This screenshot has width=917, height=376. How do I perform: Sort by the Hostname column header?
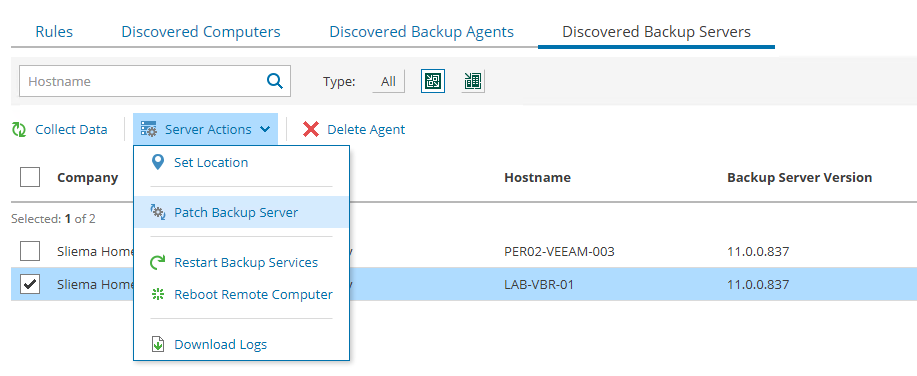pos(537,177)
